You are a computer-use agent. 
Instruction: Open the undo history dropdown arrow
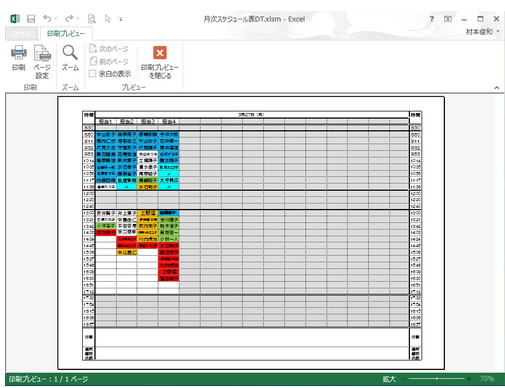[x=56, y=19]
